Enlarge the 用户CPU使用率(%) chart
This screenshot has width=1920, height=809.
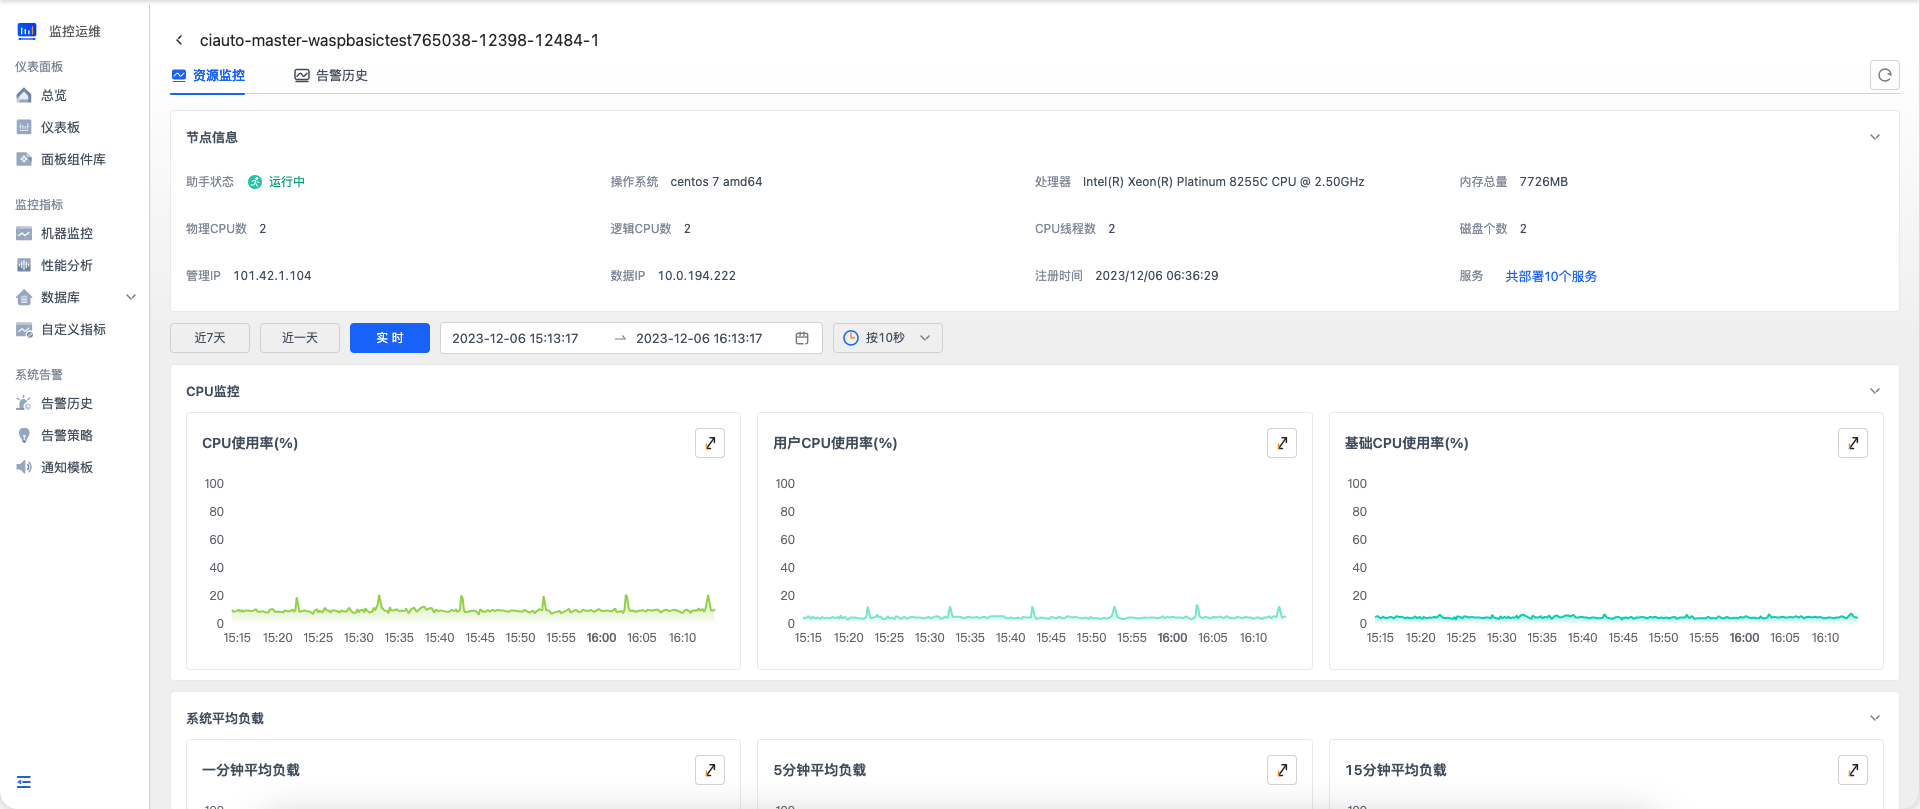[x=1281, y=443]
